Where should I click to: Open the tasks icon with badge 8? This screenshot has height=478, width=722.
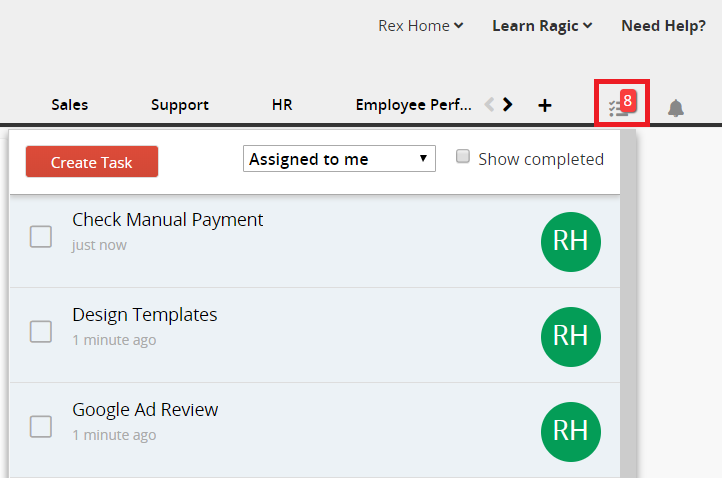pos(621,104)
